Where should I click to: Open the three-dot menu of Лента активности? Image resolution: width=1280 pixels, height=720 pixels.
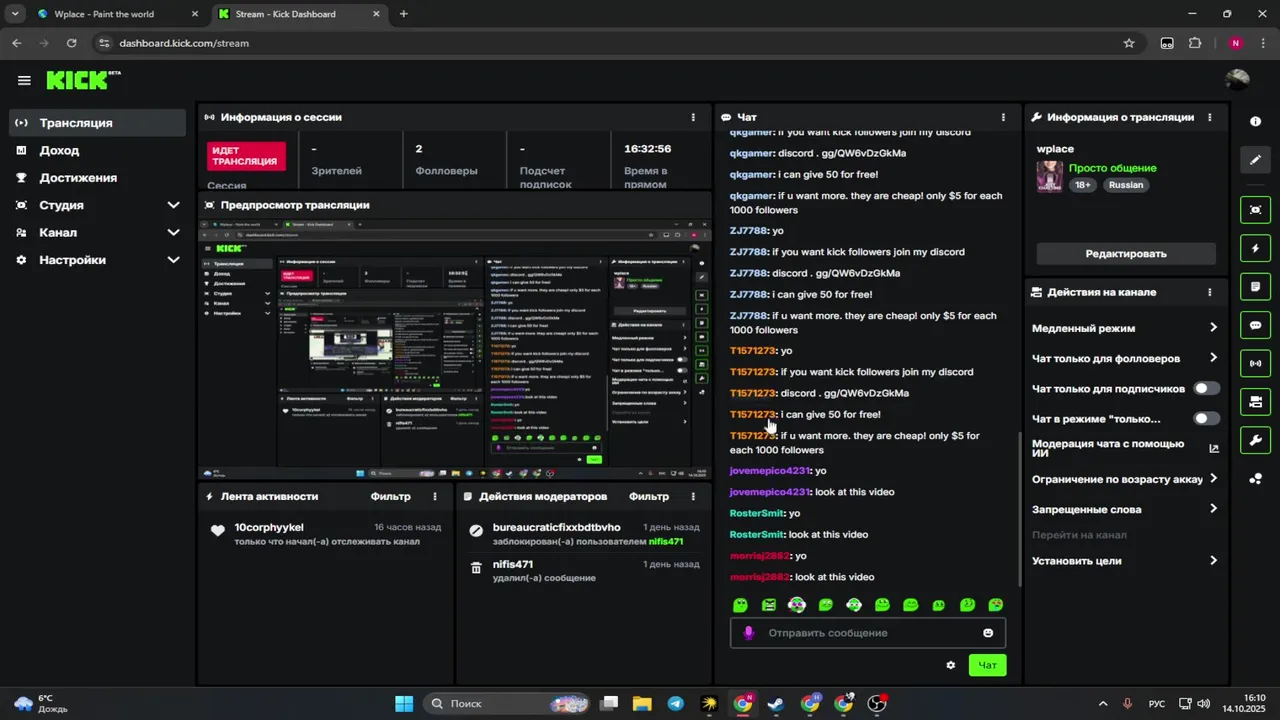click(x=434, y=496)
